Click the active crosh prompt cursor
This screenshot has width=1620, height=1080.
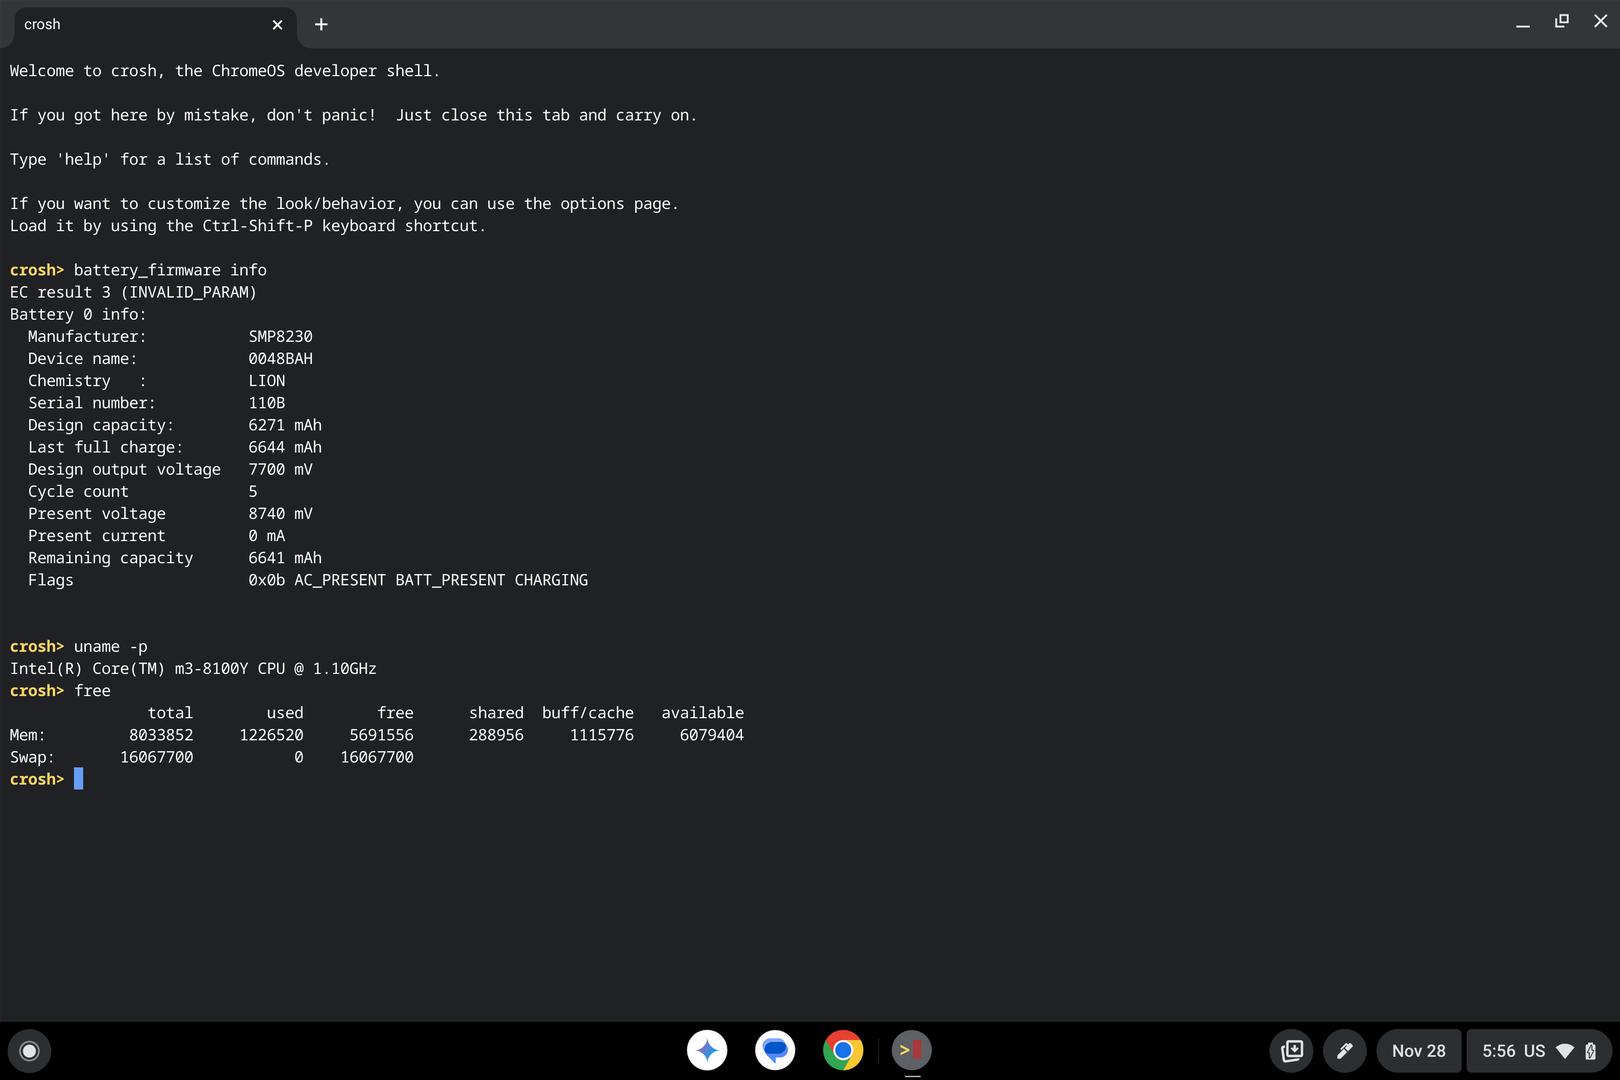tap(79, 779)
